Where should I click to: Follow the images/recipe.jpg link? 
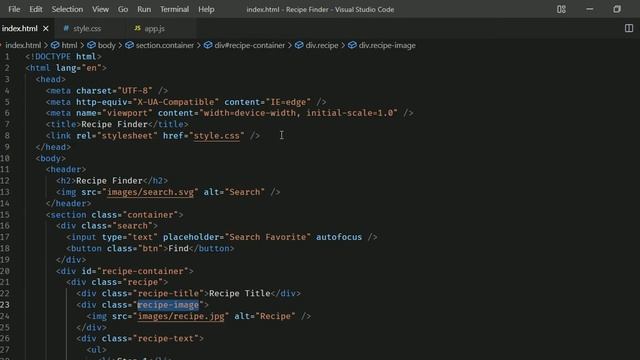181,316
